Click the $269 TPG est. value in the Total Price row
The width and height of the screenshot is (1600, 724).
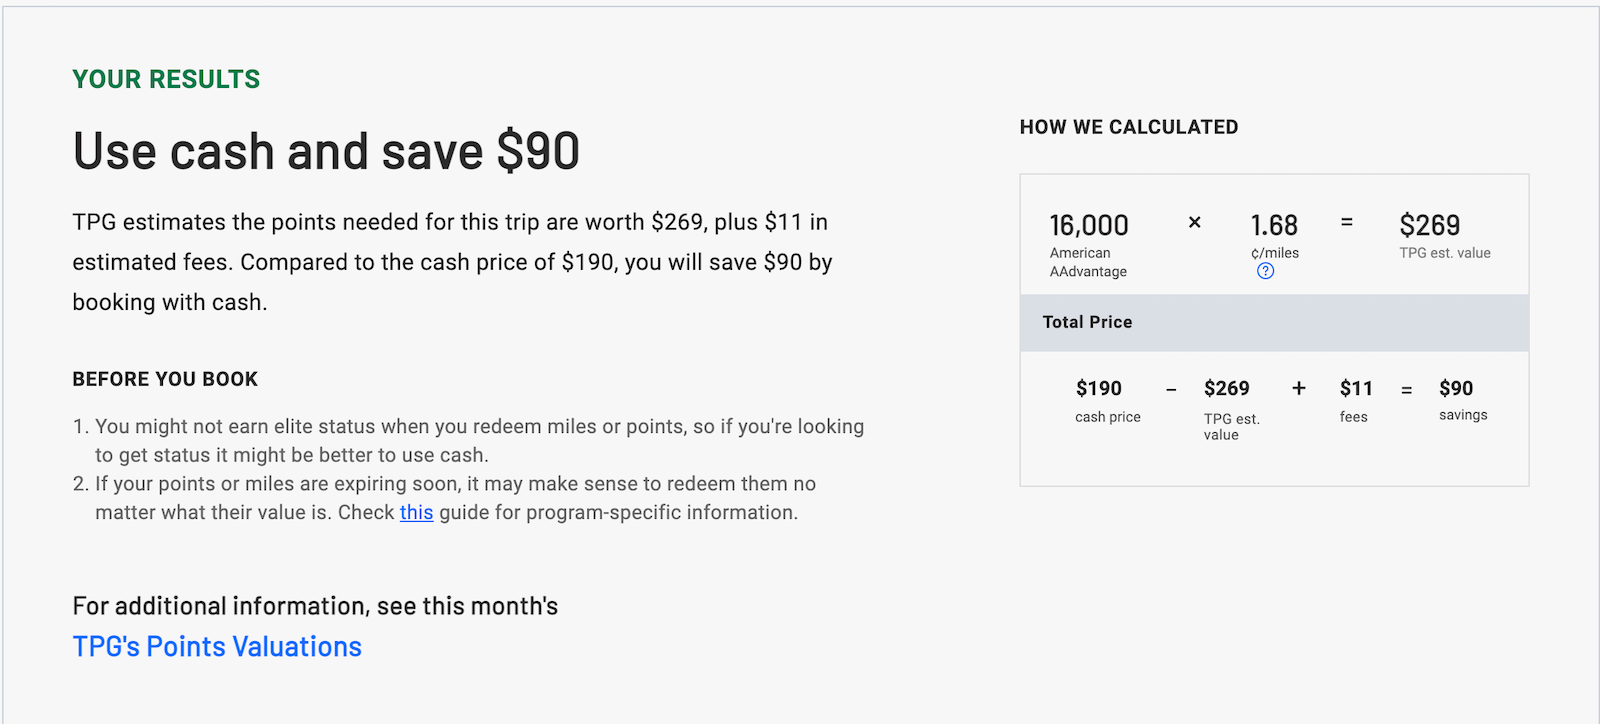1226,389
